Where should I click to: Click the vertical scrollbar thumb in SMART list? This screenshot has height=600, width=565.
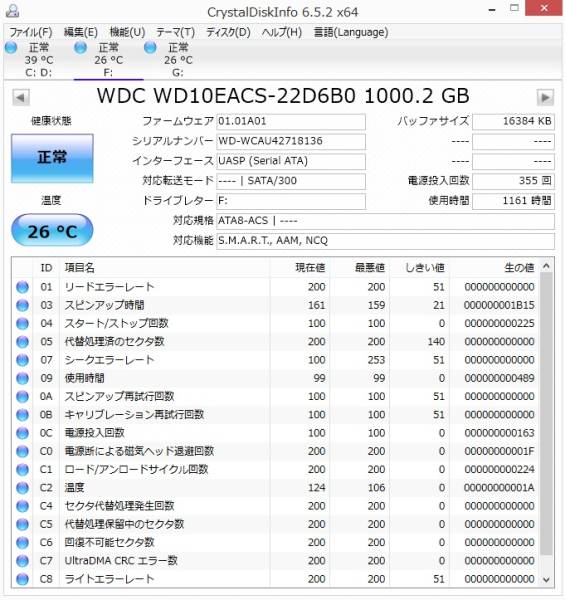[x=546, y=413]
